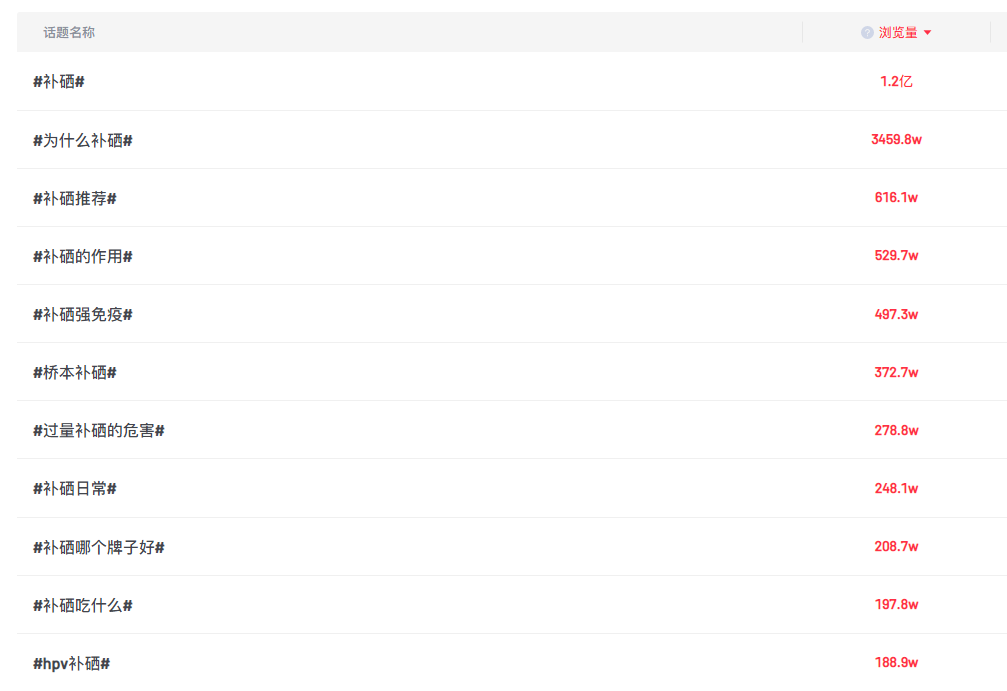
Task: Select the #hpv补硒# topic
Action: [x=72, y=663]
